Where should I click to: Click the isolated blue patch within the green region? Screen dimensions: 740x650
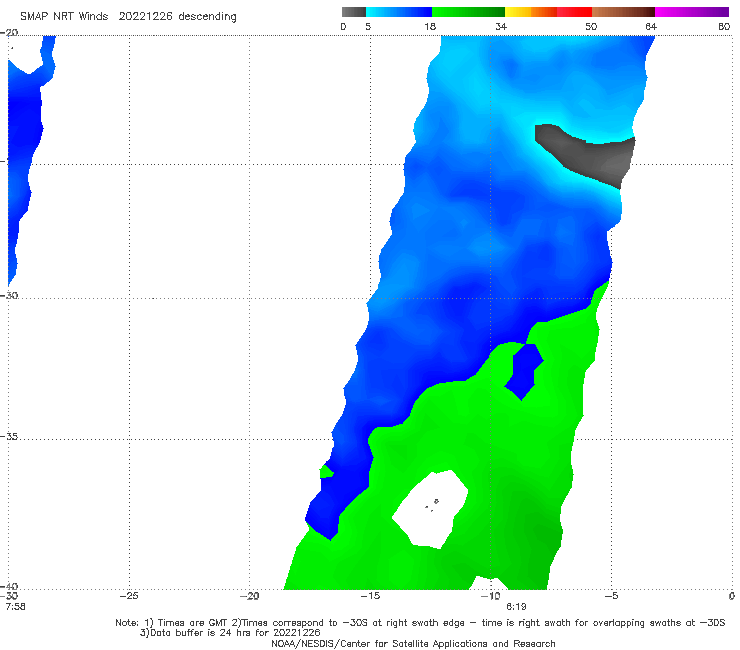(524, 371)
